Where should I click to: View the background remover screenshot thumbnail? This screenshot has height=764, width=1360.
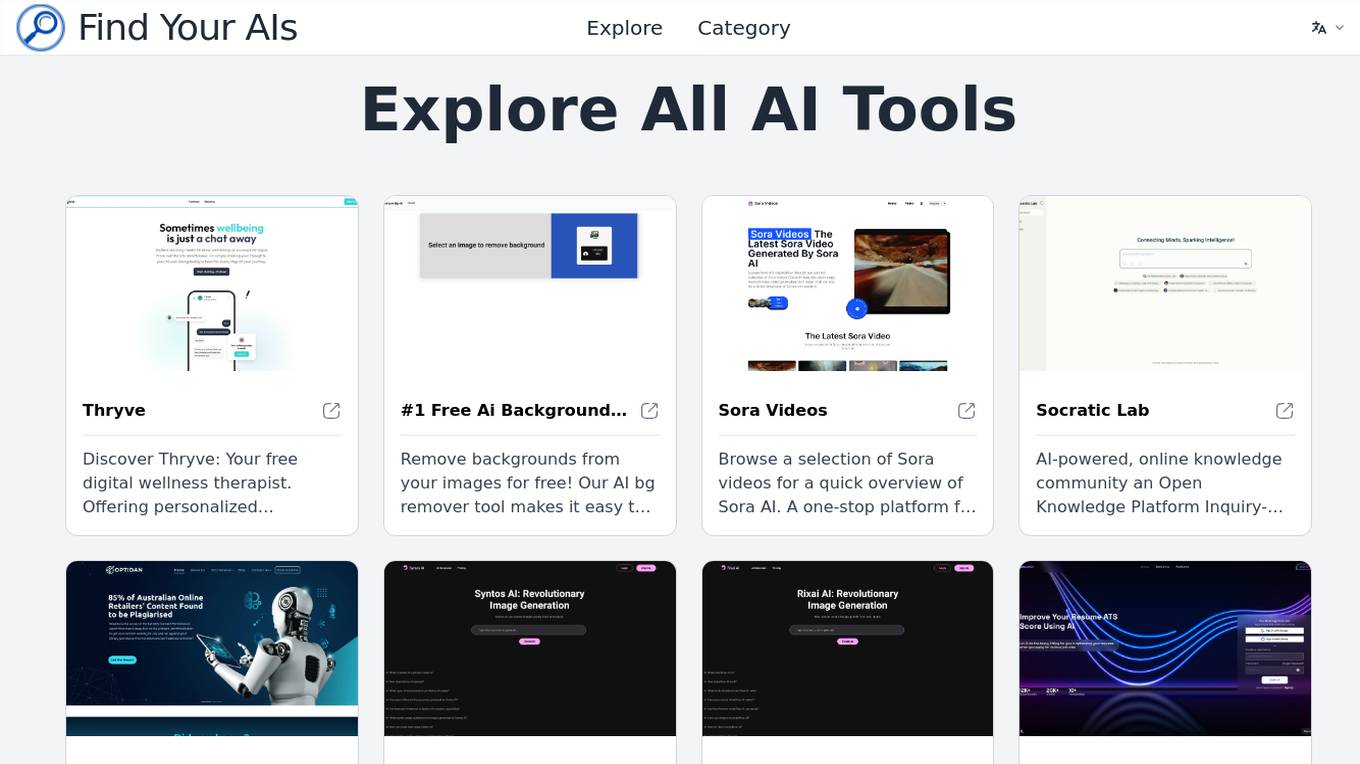(530, 283)
